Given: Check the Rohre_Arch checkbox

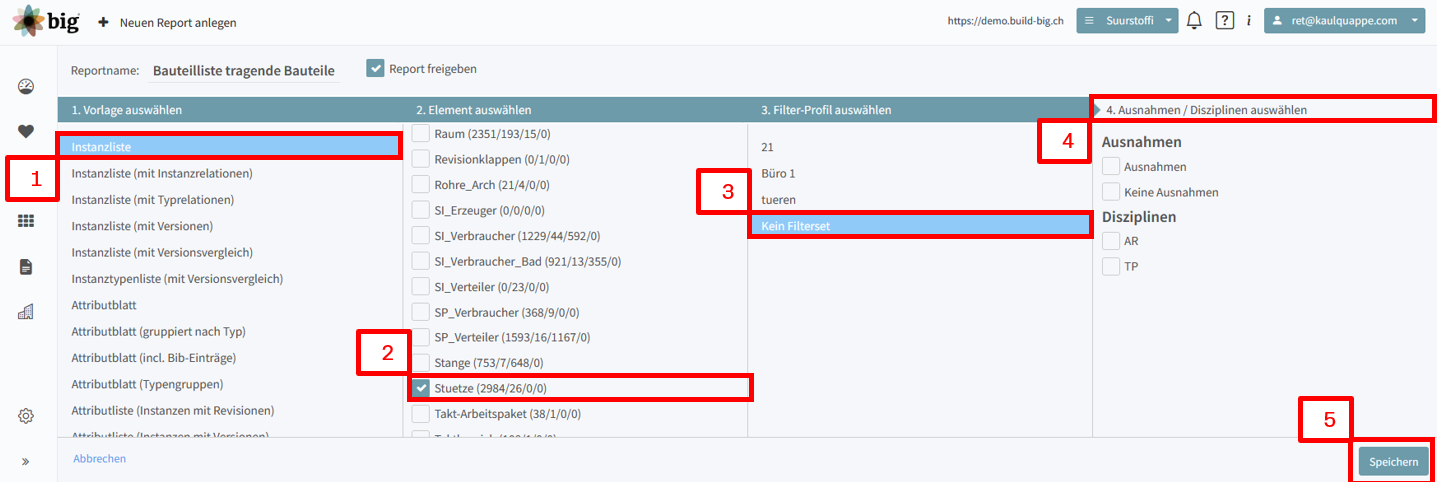Looking at the screenshot, I should (x=421, y=185).
